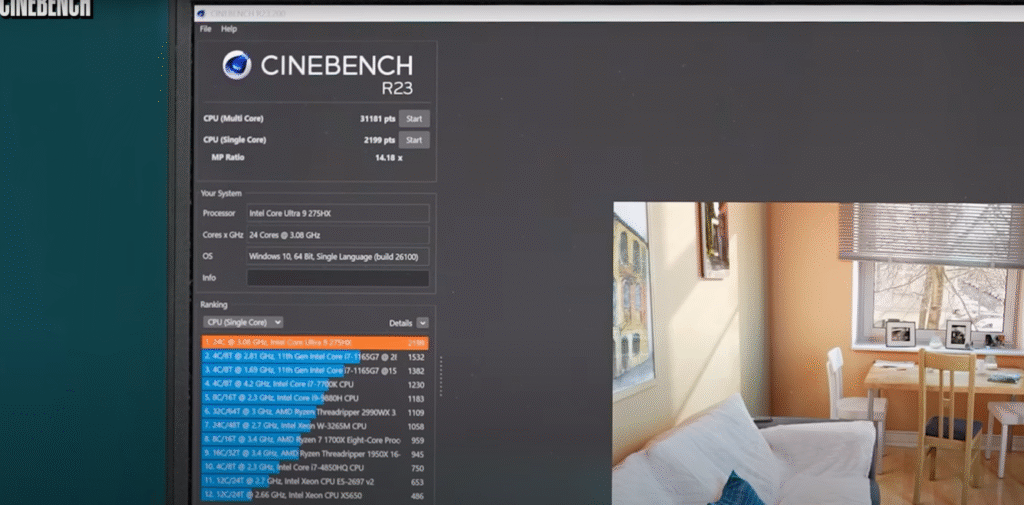
Task: Click the Cores x GHz field
Action: 337,235
